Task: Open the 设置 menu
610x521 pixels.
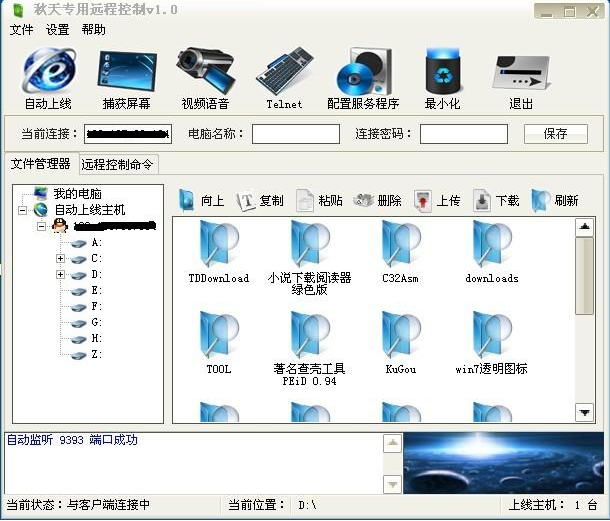Action: 58,30
